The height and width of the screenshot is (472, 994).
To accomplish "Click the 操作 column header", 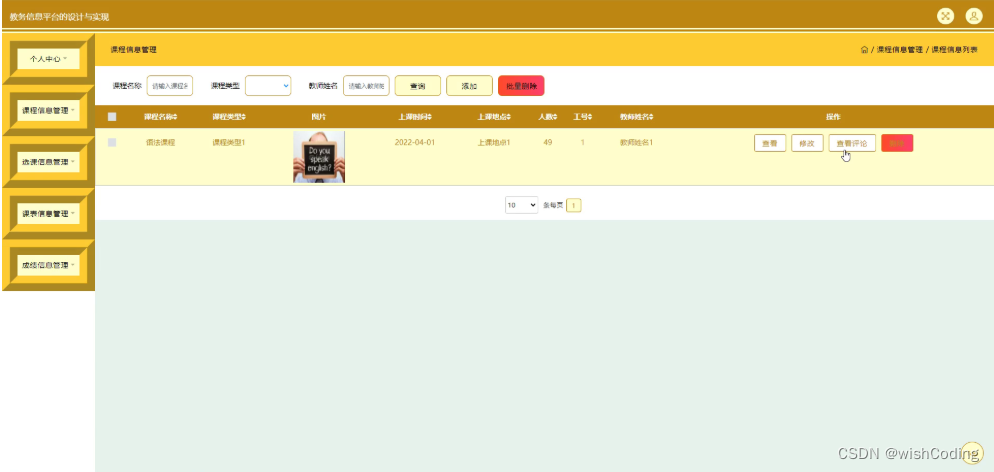I will (833, 117).
